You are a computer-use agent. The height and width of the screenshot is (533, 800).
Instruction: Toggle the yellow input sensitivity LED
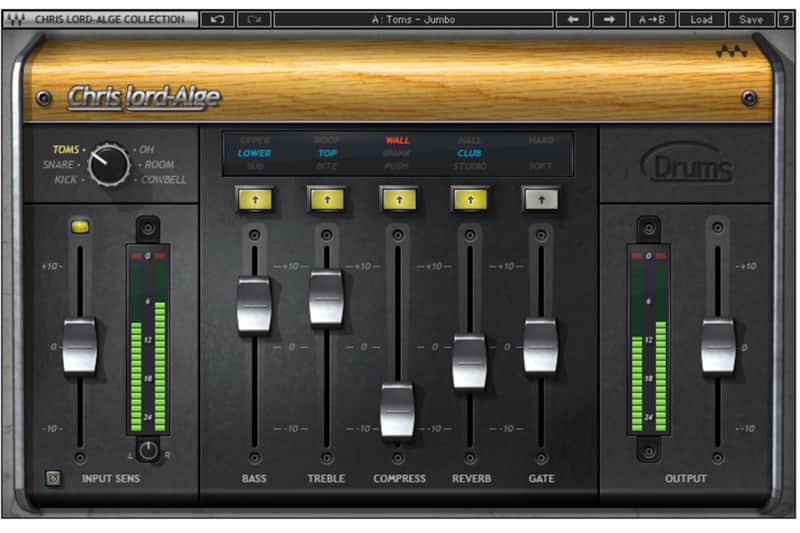(x=80, y=226)
